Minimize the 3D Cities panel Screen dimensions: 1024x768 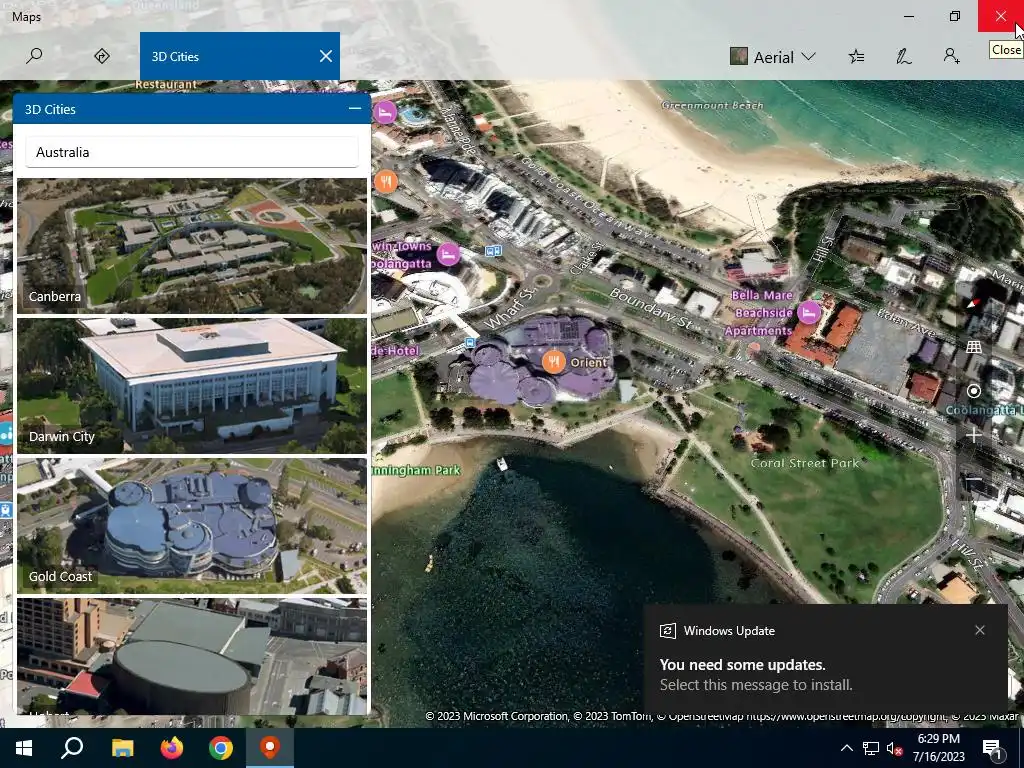(x=355, y=108)
